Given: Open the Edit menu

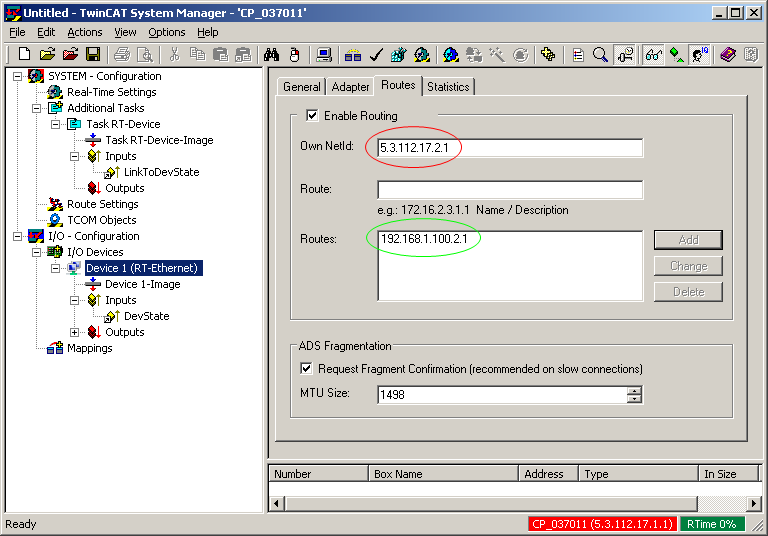Looking at the screenshot, I should (46, 32).
